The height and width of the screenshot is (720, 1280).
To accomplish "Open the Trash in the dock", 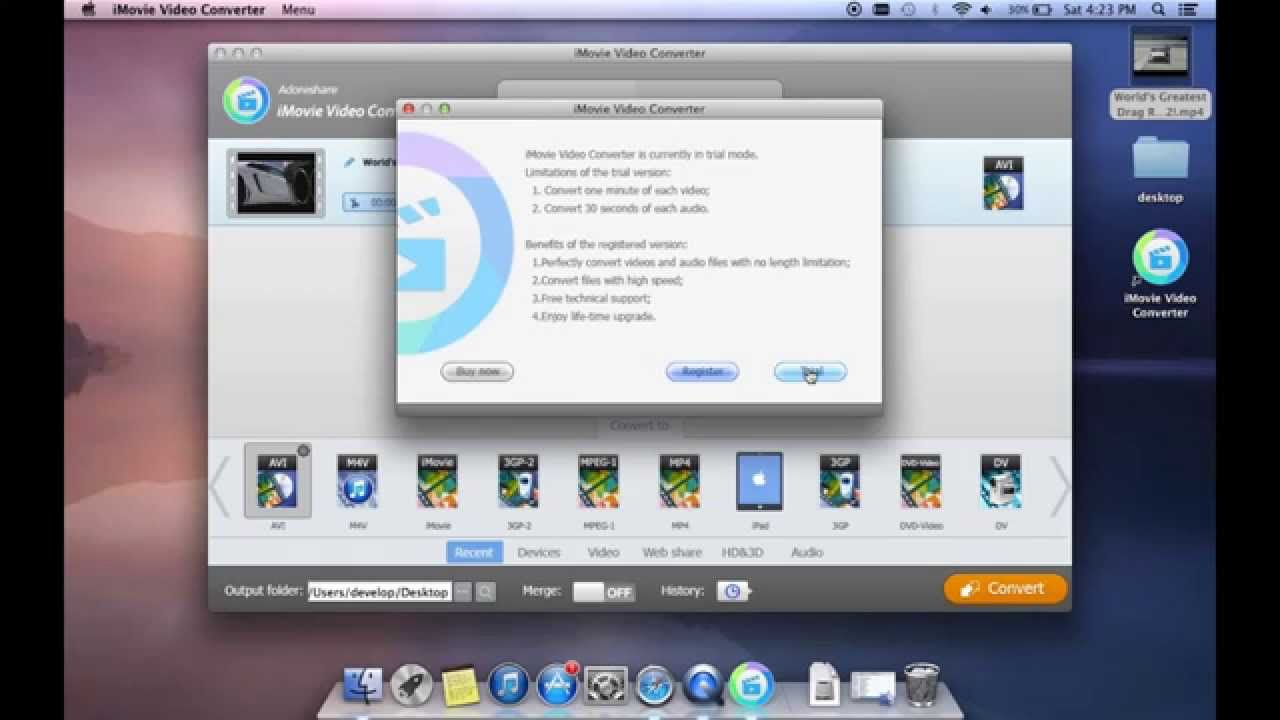I will tap(922, 685).
